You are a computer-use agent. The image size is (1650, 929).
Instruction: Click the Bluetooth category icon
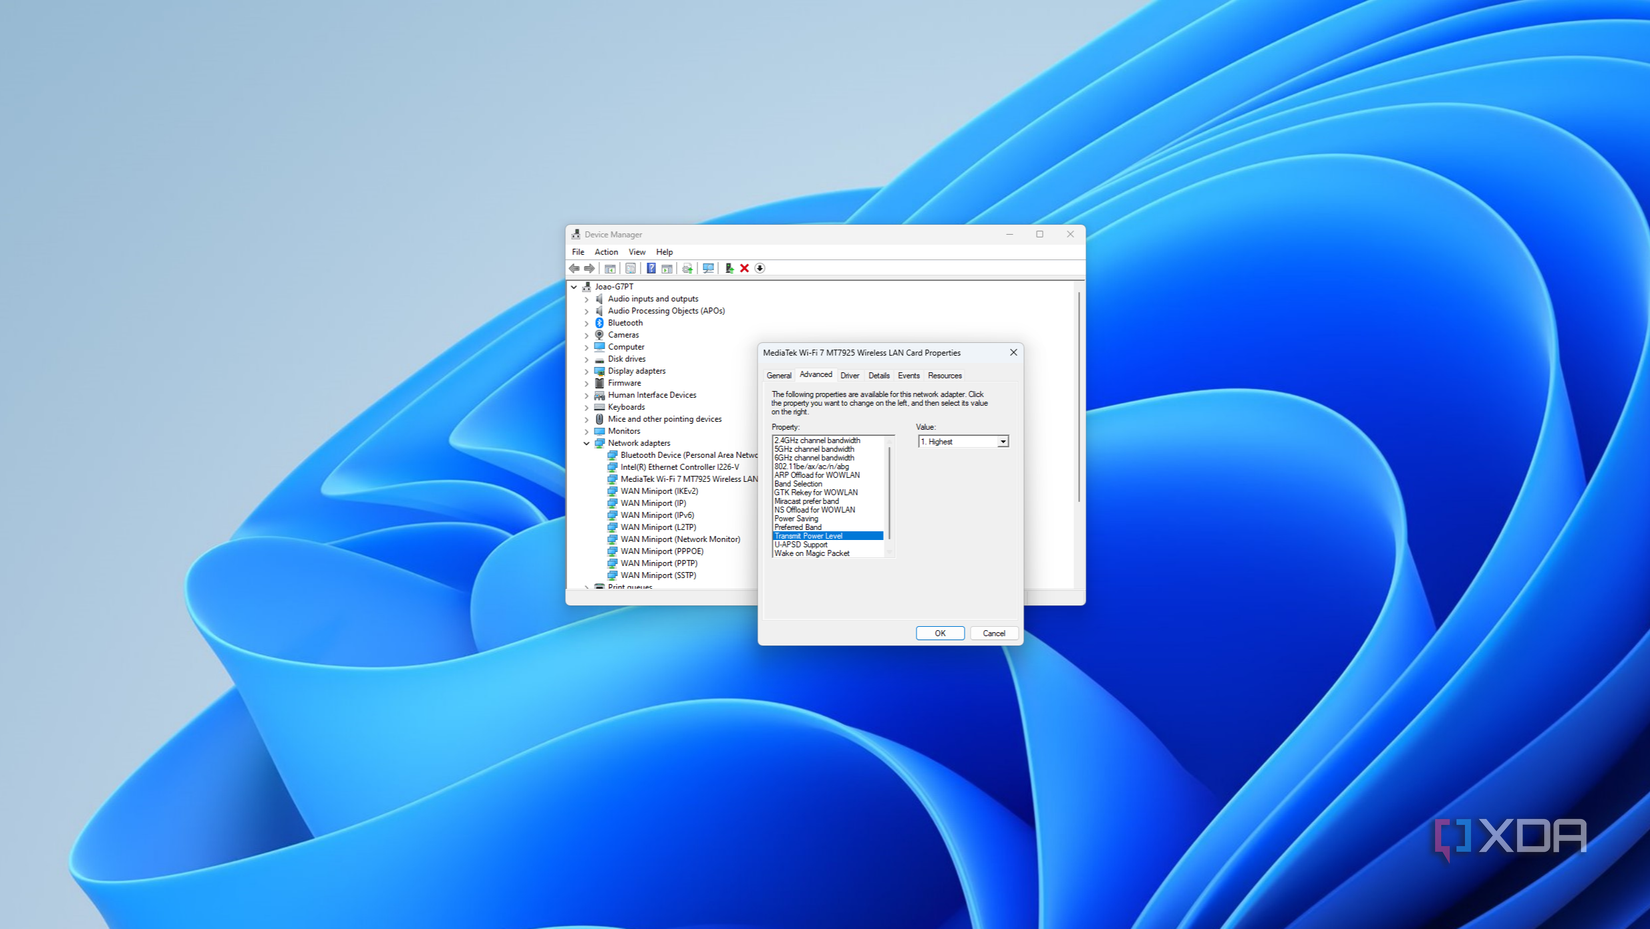point(600,323)
